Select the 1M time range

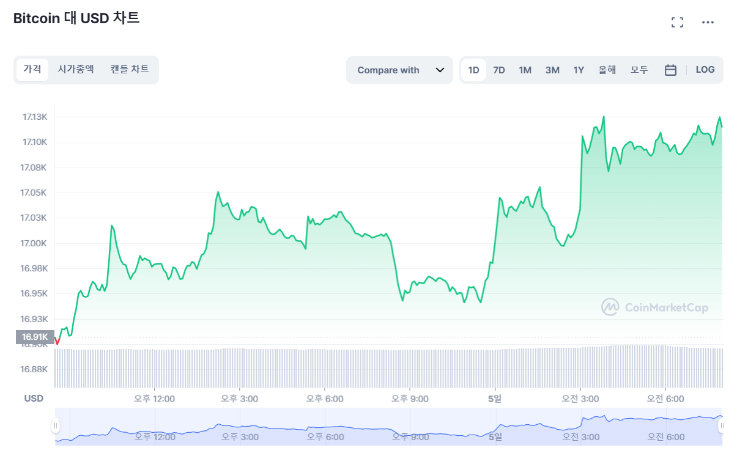point(525,70)
